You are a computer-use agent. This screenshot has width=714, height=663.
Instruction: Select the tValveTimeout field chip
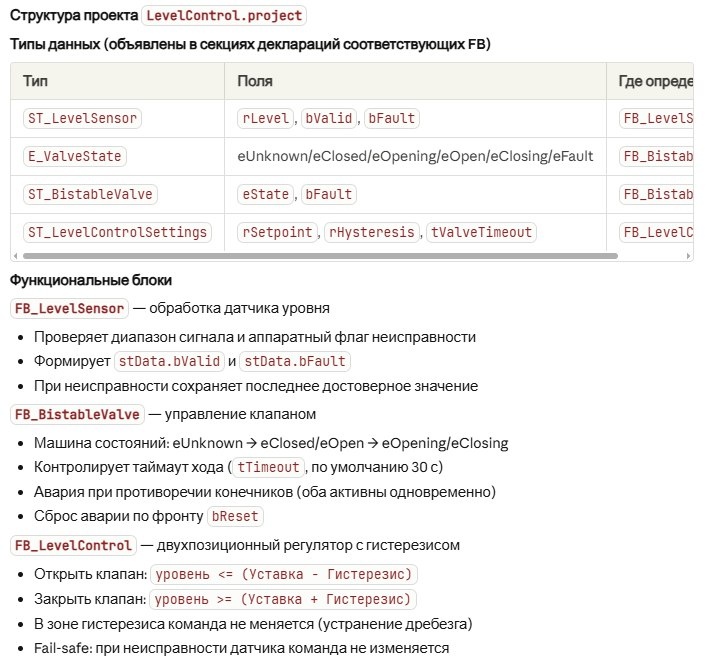(x=481, y=232)
